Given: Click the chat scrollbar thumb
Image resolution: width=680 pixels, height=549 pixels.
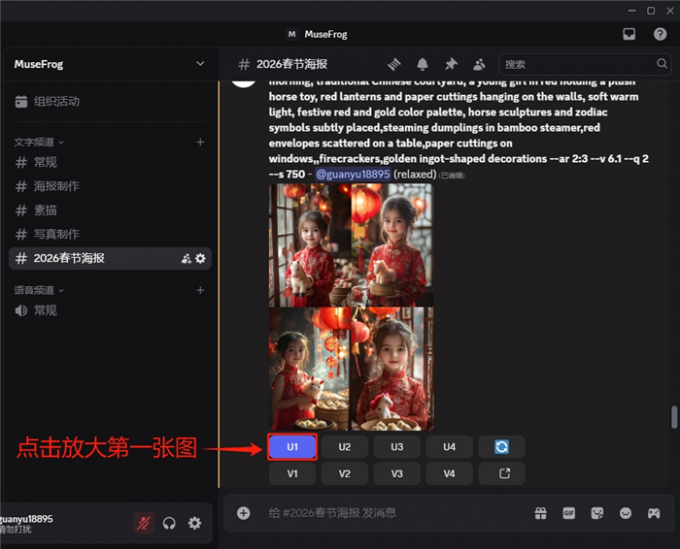Looking at the screenshot, I should 673,416.
